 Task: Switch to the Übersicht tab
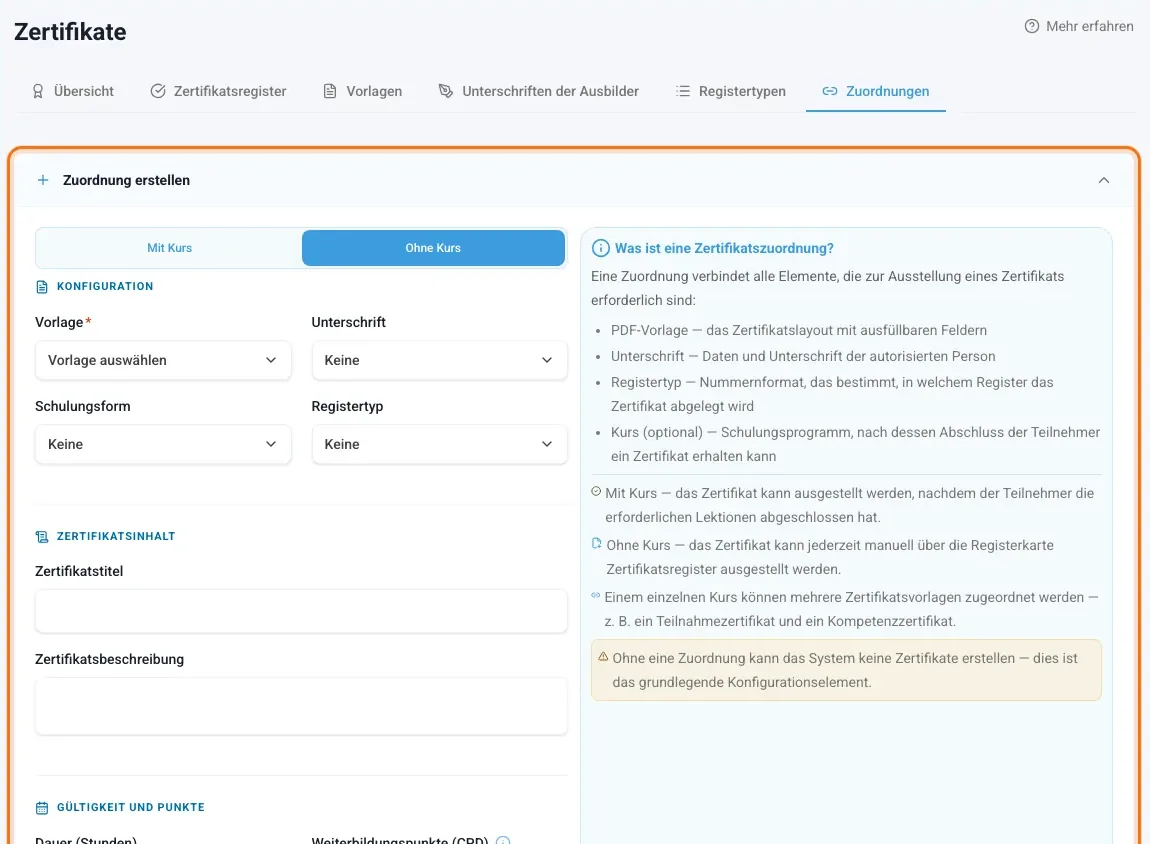pos(73,92)
